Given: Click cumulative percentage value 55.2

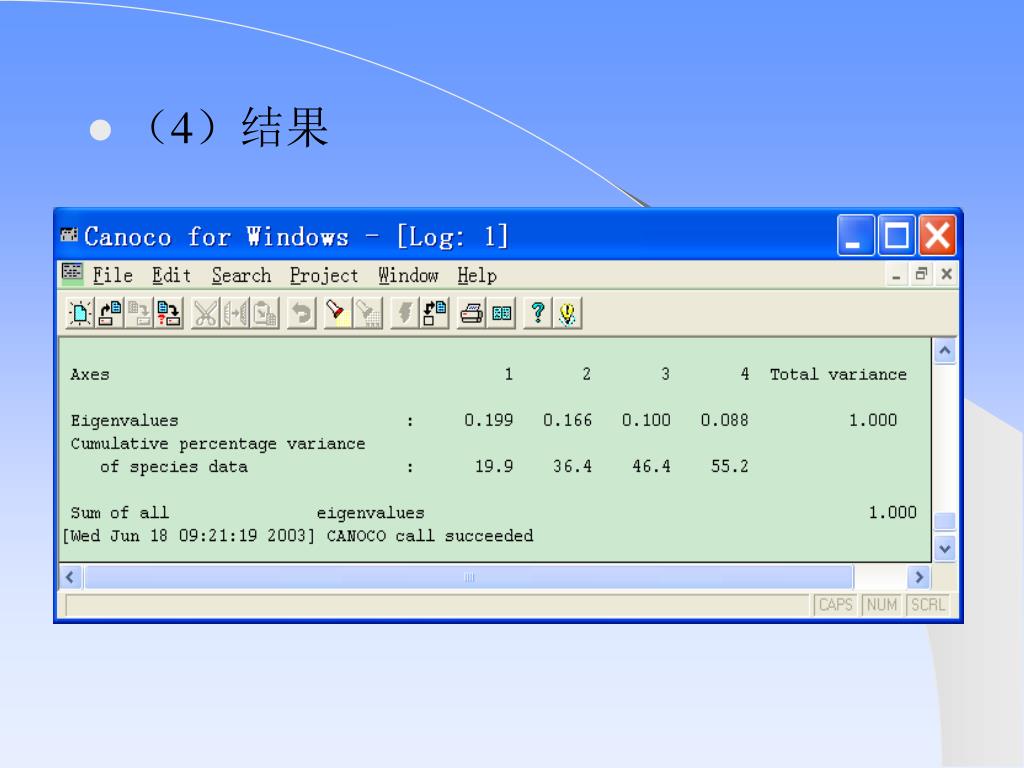Looking at the screenshot, I should [x=729, y=466].
